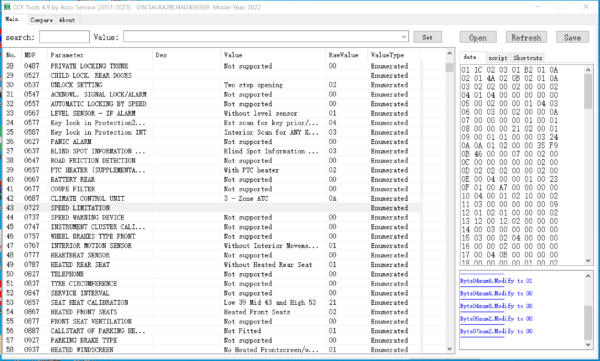The image size is (600, 361).
Task: Sort by the MDF column header
Action: pyautogui.click(x=34, y=55)
